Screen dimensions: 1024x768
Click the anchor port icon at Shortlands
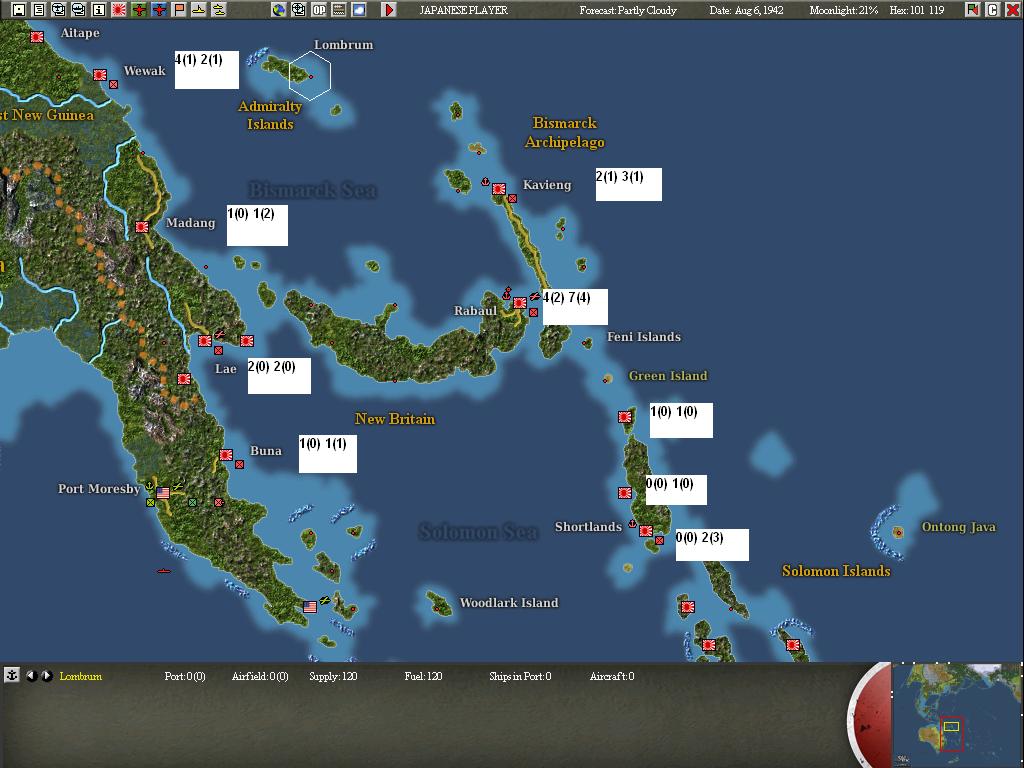[632, 523]
